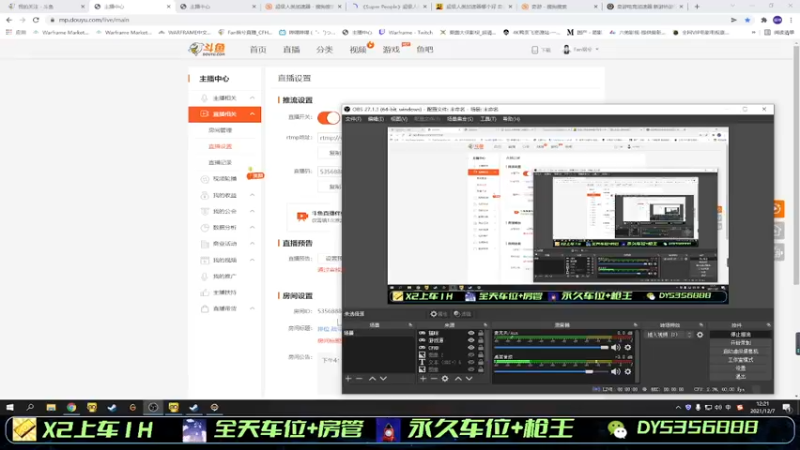
Task: Open the taskbar search magnifier
Action: [x=30, y=407]
